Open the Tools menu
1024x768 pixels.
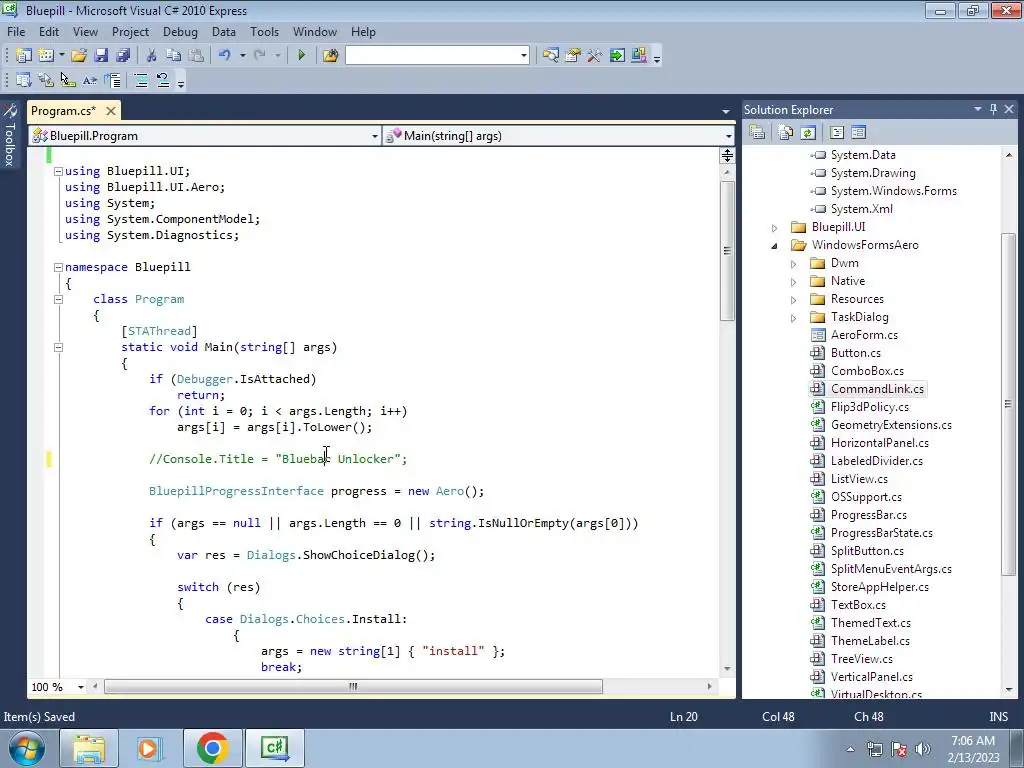click(x=264, y=31)
